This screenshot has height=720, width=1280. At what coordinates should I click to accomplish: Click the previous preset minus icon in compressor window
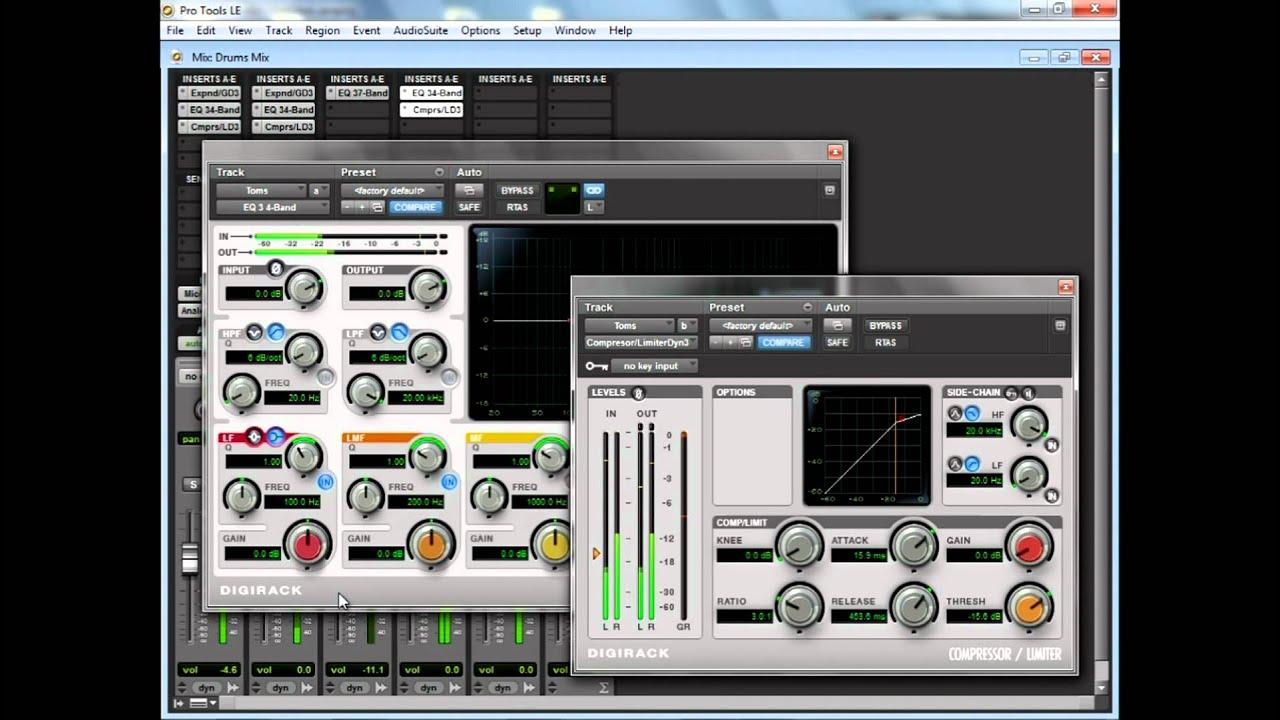click(x=715, y=342)
